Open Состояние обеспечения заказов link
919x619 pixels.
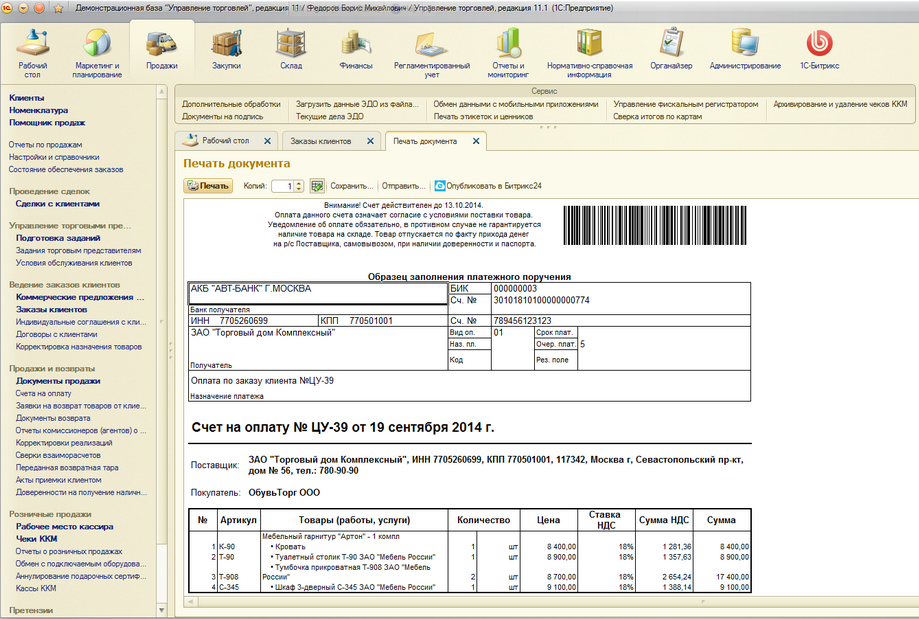coord(66,169)
